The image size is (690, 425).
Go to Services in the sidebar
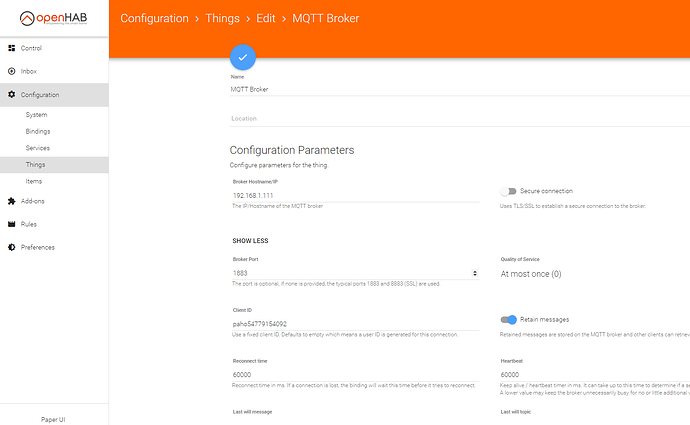pyautogui.click(x=38, y=148)
